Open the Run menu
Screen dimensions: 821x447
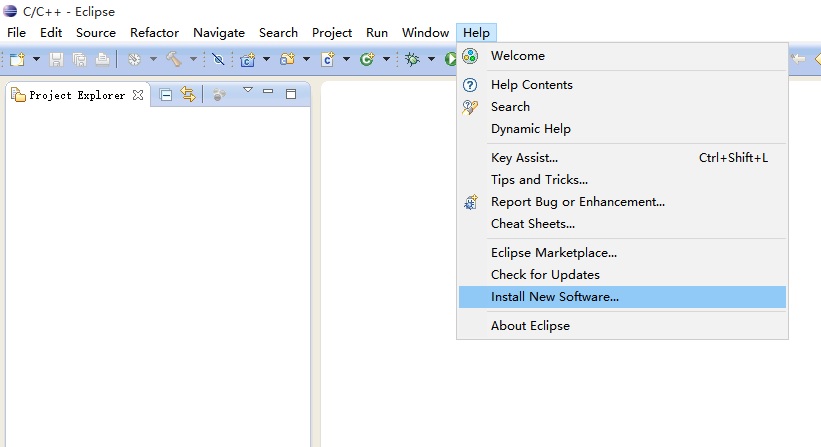pos(377,32)
